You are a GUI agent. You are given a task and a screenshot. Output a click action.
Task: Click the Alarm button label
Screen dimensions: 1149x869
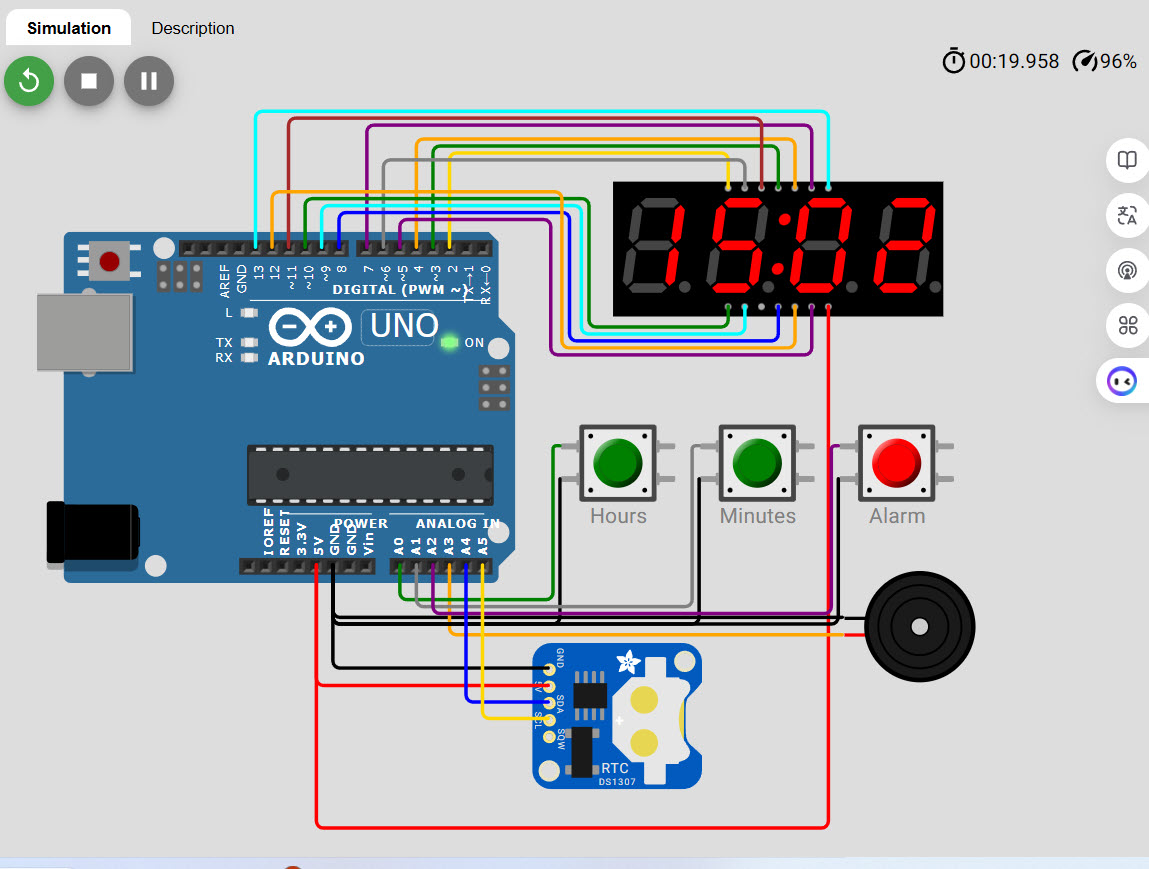point(897,516)
